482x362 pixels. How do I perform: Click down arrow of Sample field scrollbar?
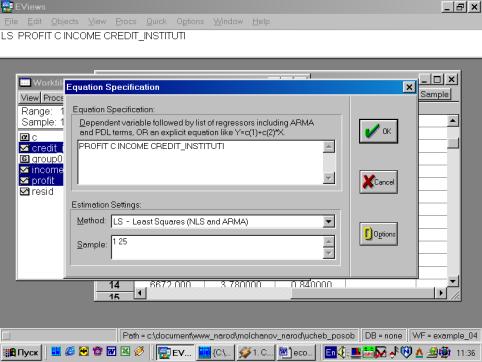329,253
